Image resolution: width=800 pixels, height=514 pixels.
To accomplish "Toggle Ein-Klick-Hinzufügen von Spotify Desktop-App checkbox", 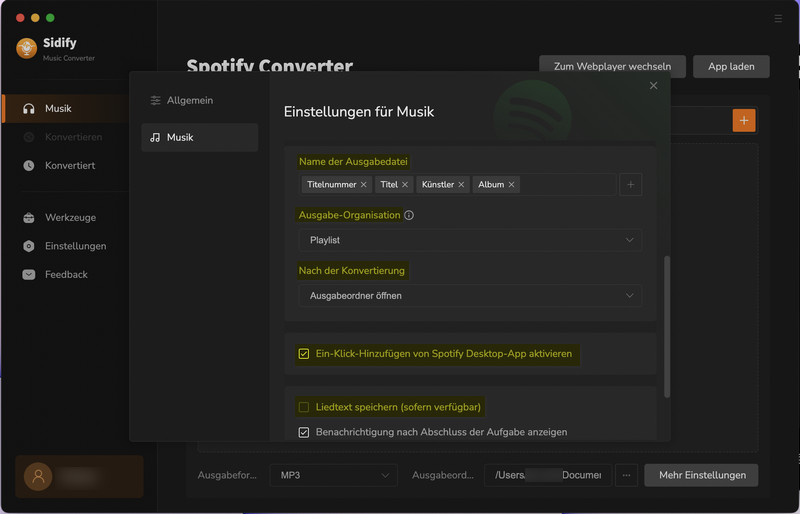I will coord(304,354).
